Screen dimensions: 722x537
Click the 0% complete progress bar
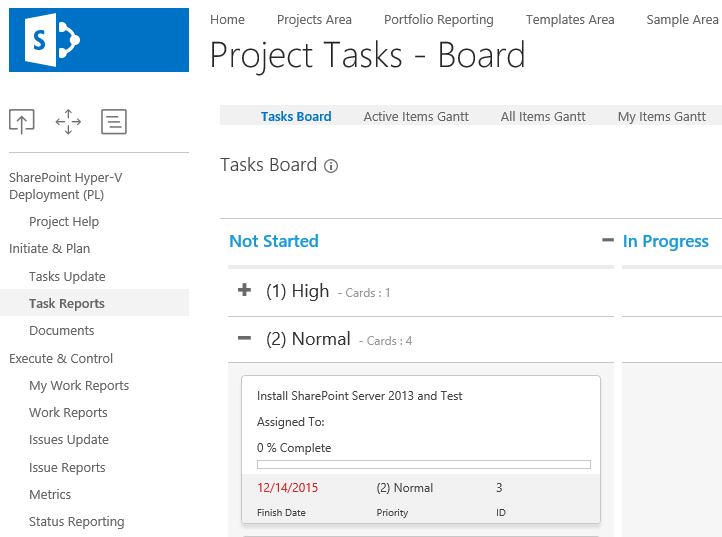tap(423, 464)
